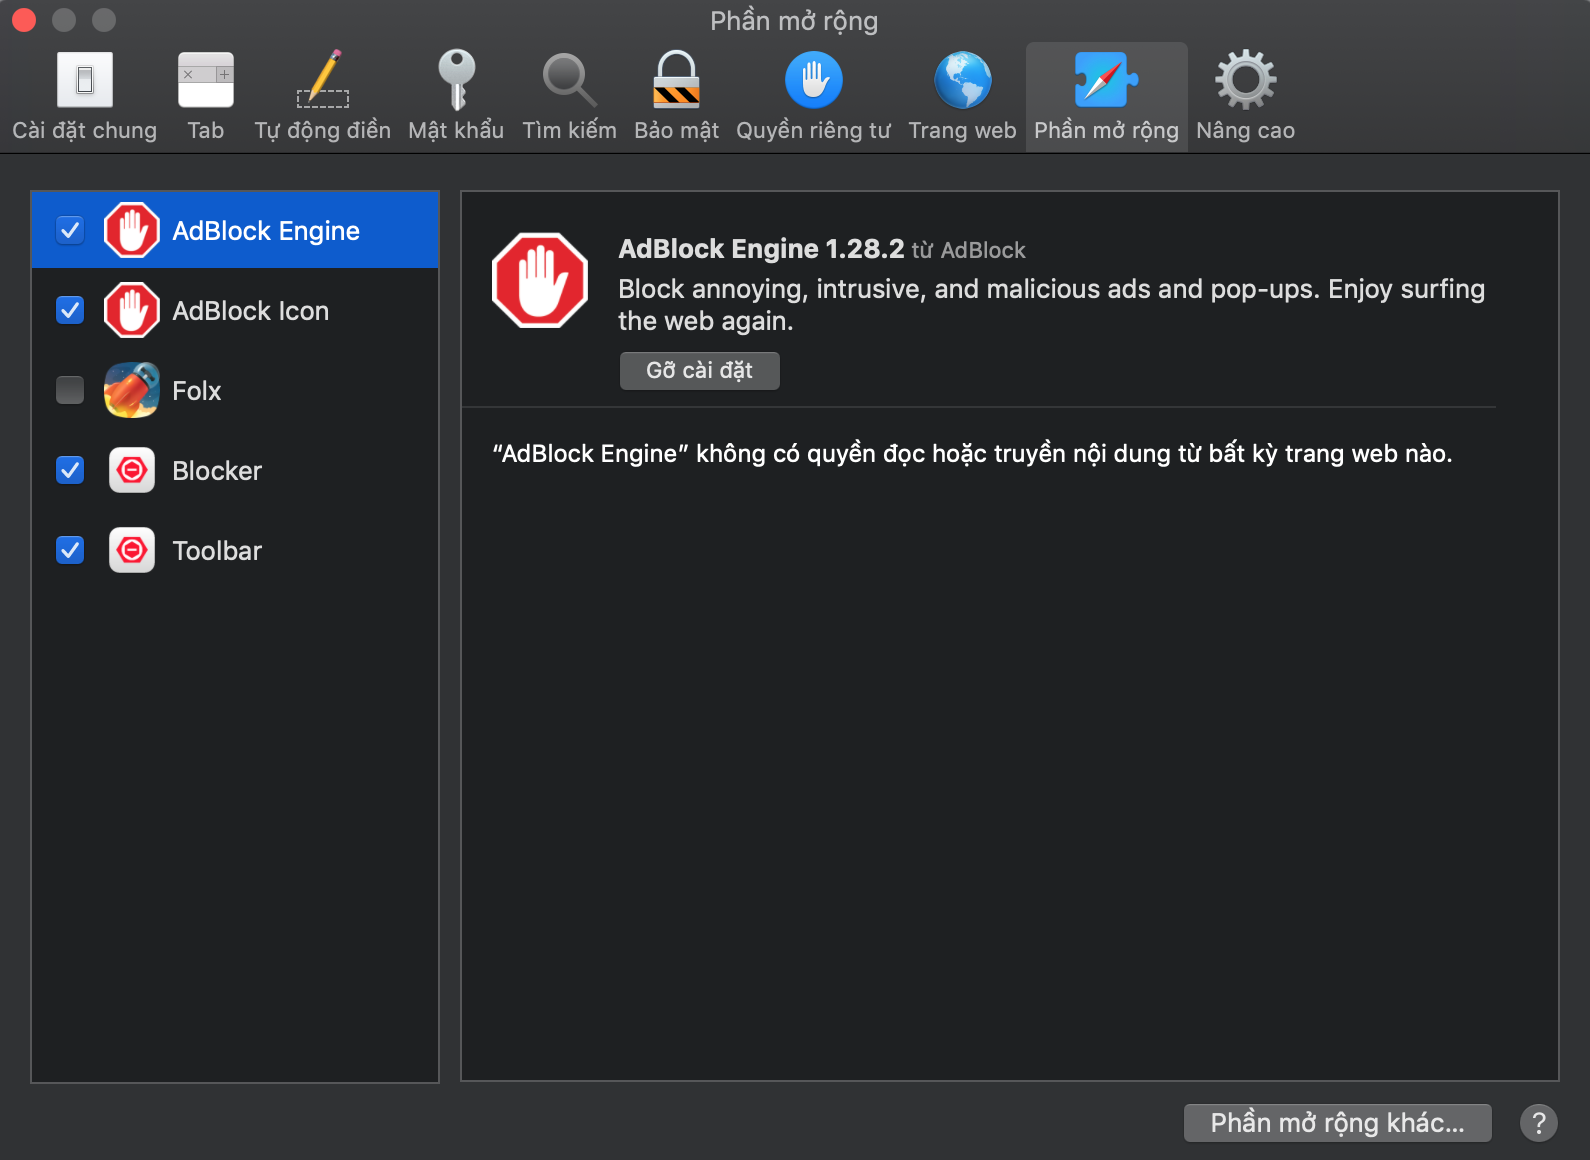The image size is (1590, 1160).
Task: Uncheck the AdBlock Icon extension checkbox
Action: pyautogui.click(x=70, y=310)
